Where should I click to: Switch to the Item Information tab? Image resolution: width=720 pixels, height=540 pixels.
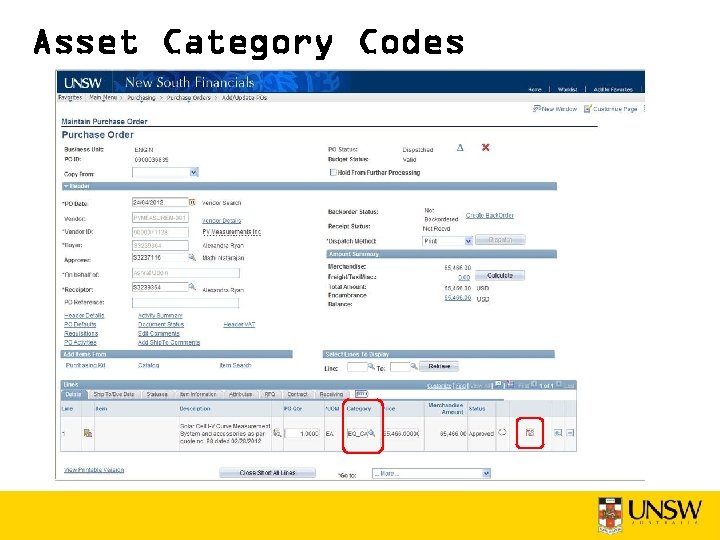(198, 394)
